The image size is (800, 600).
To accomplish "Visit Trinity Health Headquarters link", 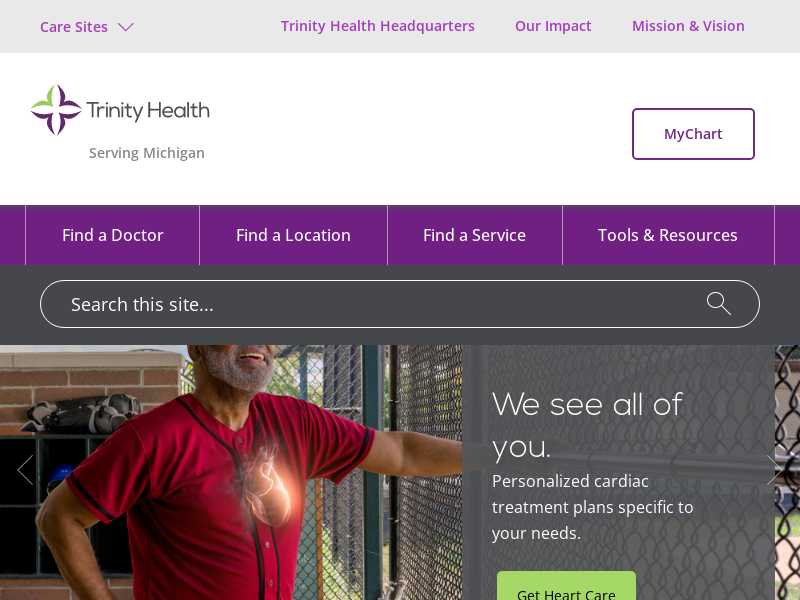I will (378, 26).
